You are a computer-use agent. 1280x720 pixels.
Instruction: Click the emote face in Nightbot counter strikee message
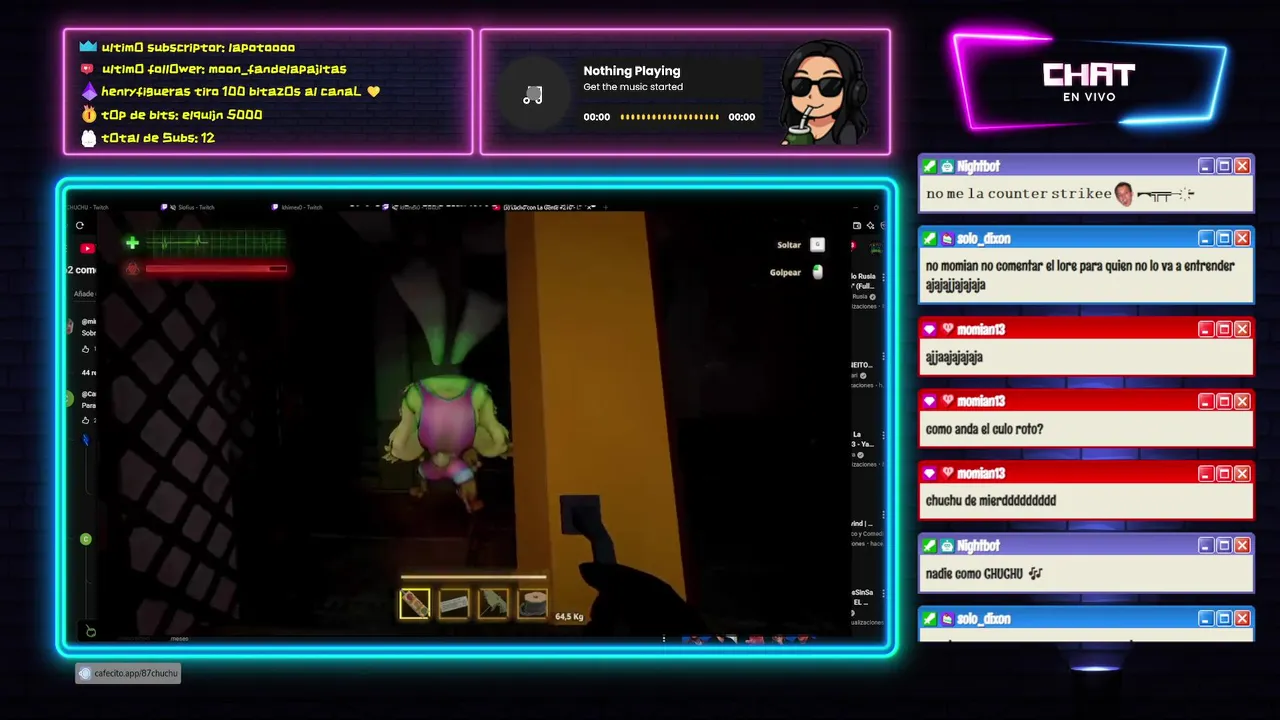tap(1124, 193)
